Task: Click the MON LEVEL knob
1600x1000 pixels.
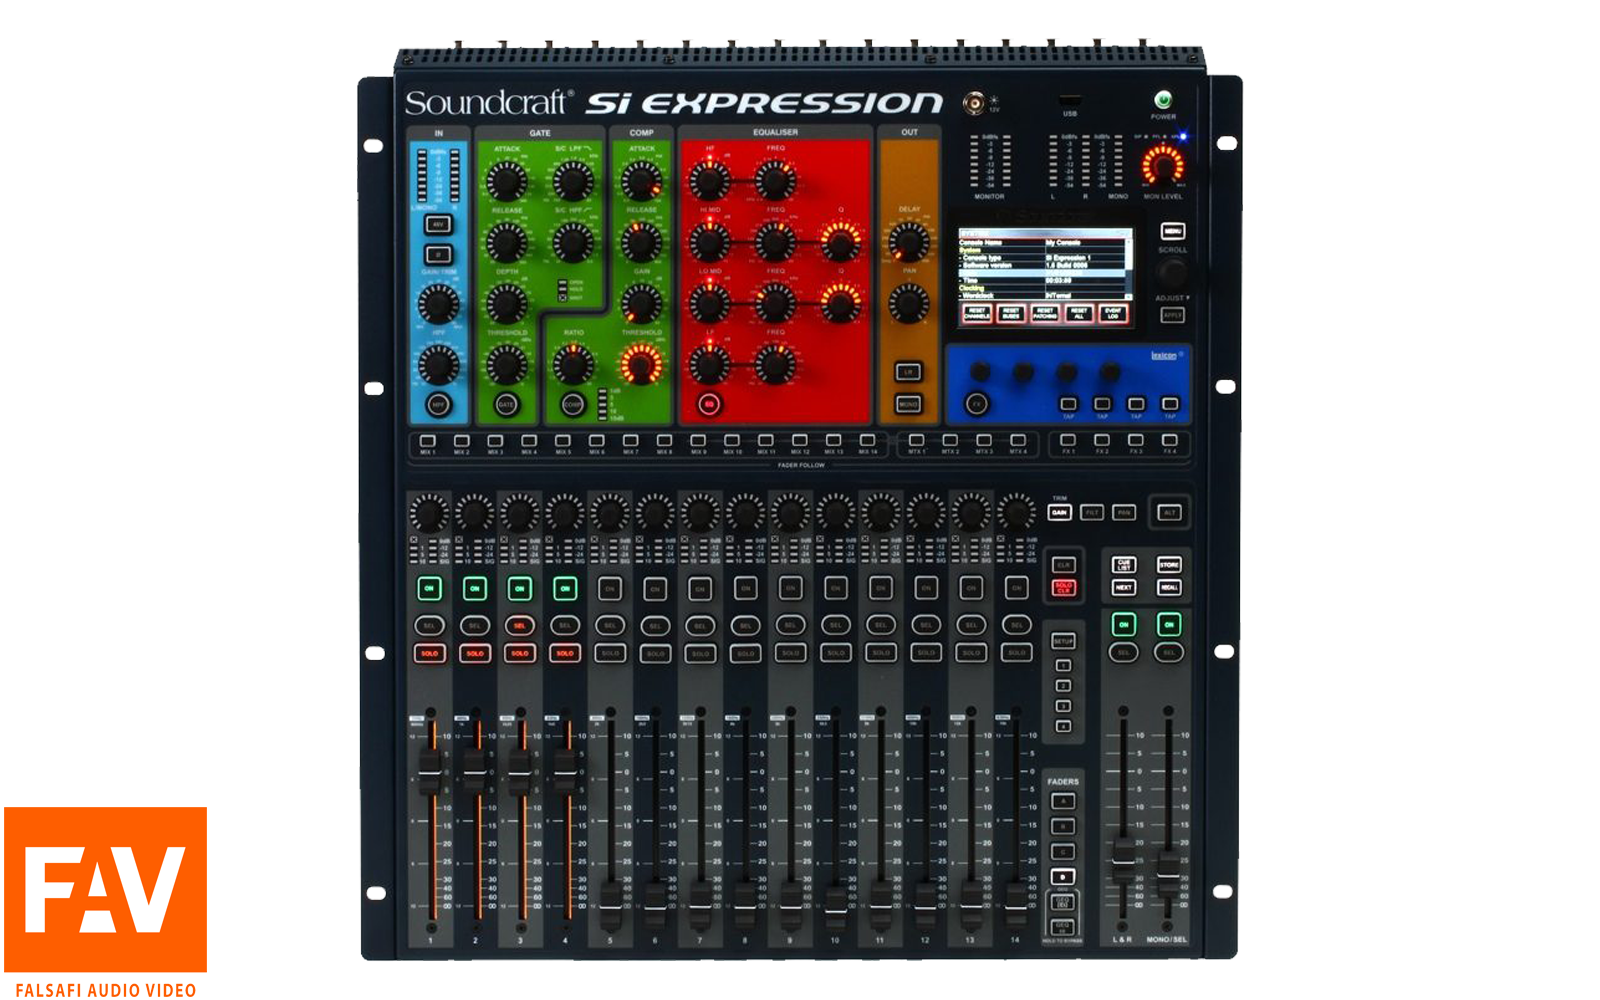Action: click(x=1163, y=165)
